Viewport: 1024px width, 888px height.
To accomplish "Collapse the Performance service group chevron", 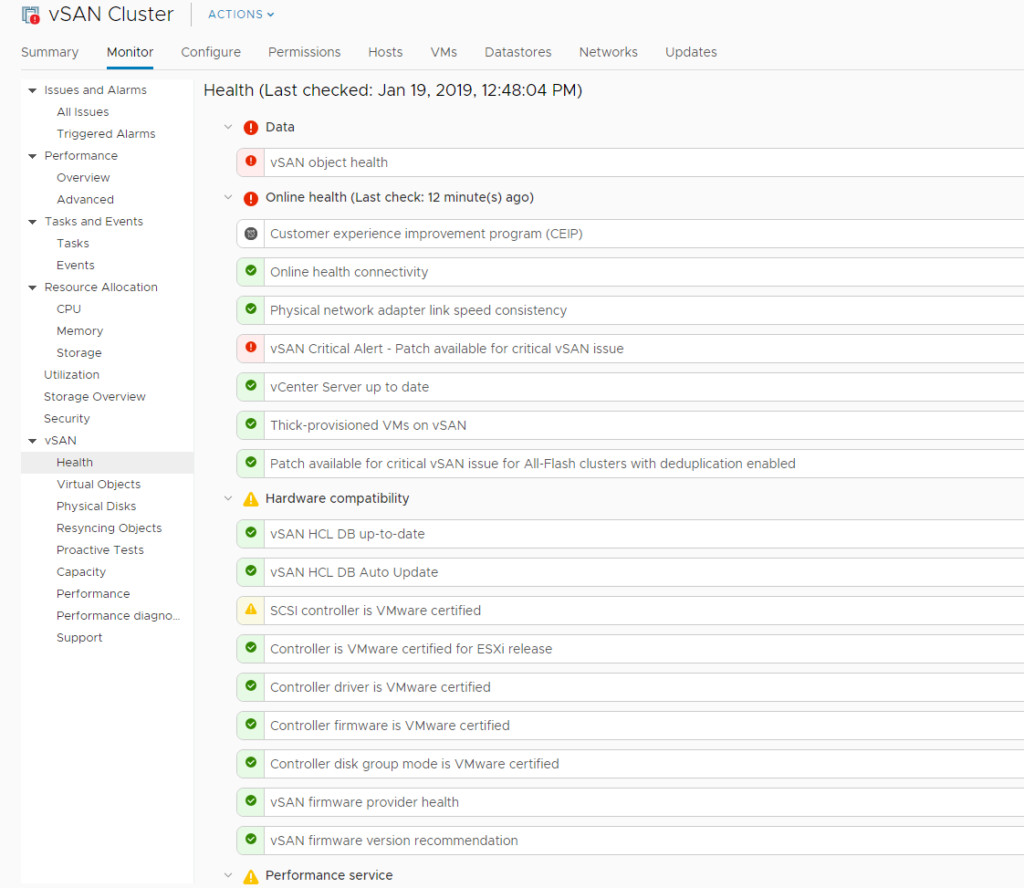I will [228, 875].
